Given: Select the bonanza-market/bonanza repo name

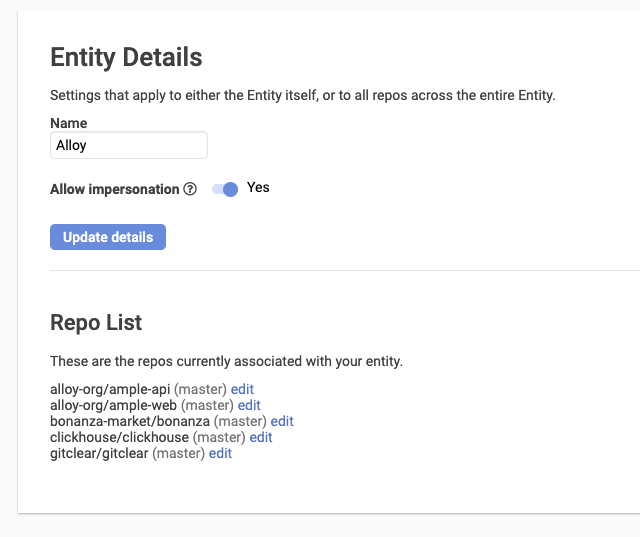Looking at the screenshot, I should pos(130,421).
